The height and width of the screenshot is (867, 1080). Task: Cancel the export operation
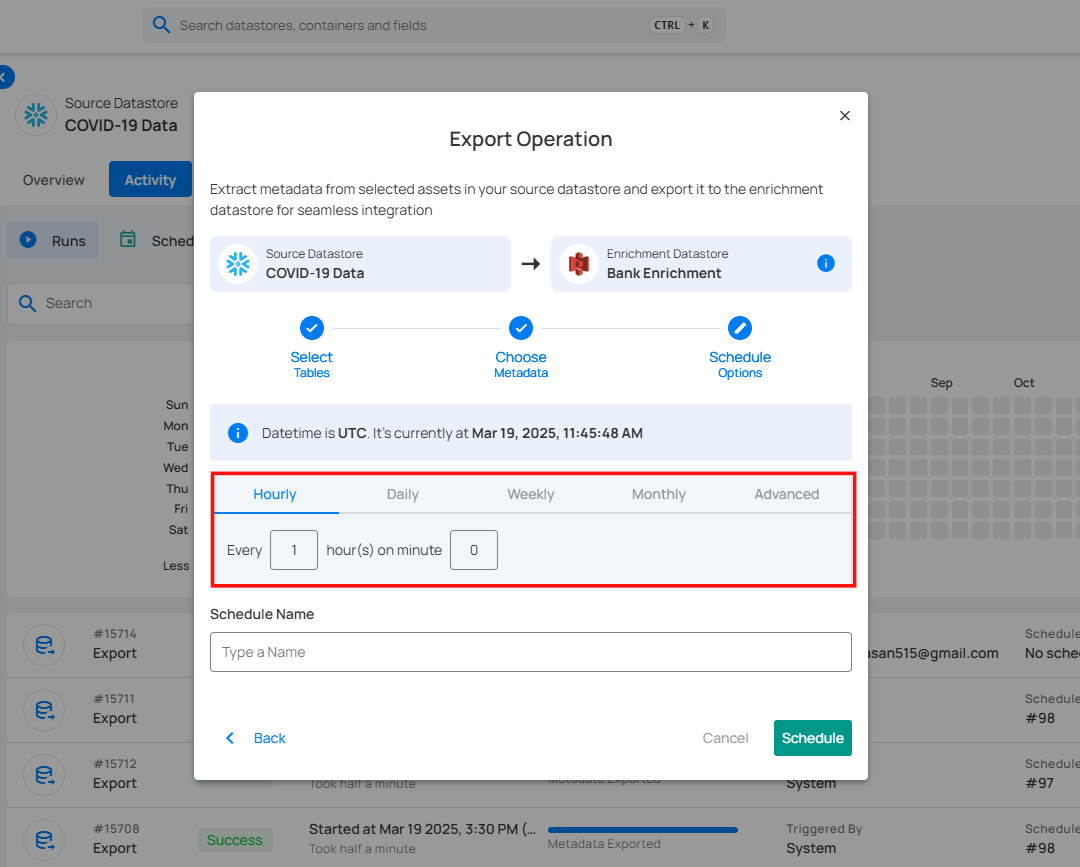725,738
